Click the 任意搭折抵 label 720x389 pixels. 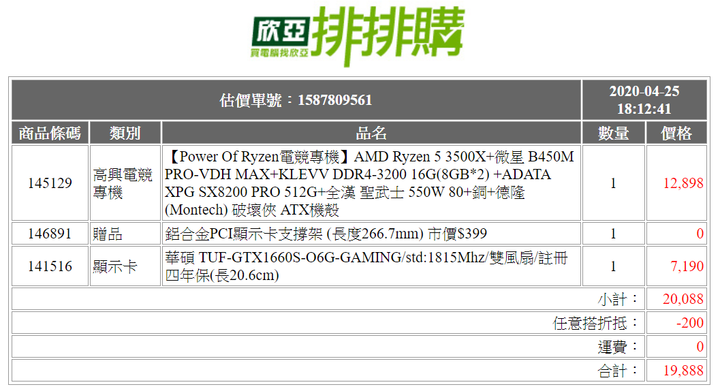click(x=596, y=323)
